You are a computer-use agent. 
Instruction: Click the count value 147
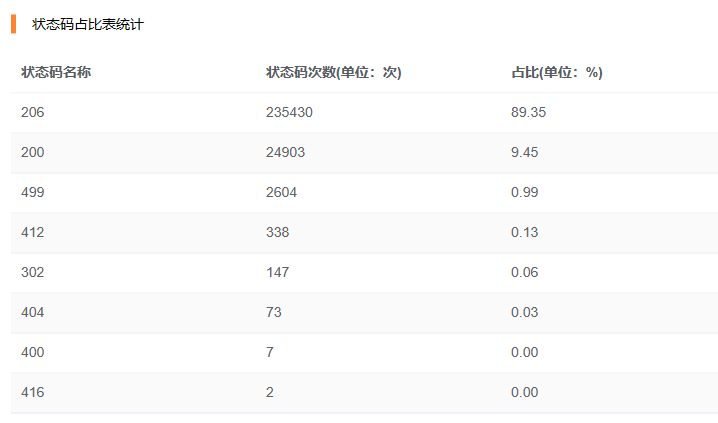click(x=277, y=273)
